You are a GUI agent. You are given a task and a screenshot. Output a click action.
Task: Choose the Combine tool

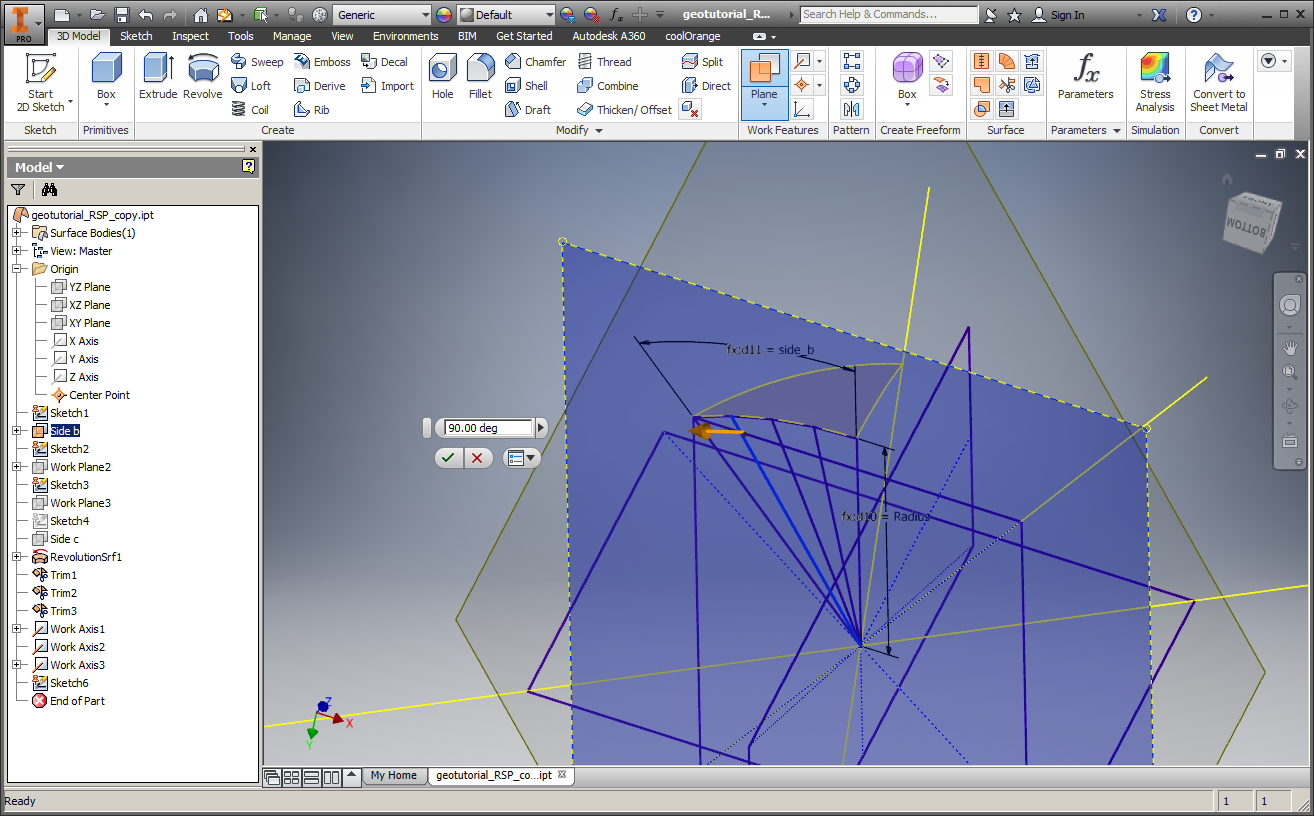click(607, 86)
